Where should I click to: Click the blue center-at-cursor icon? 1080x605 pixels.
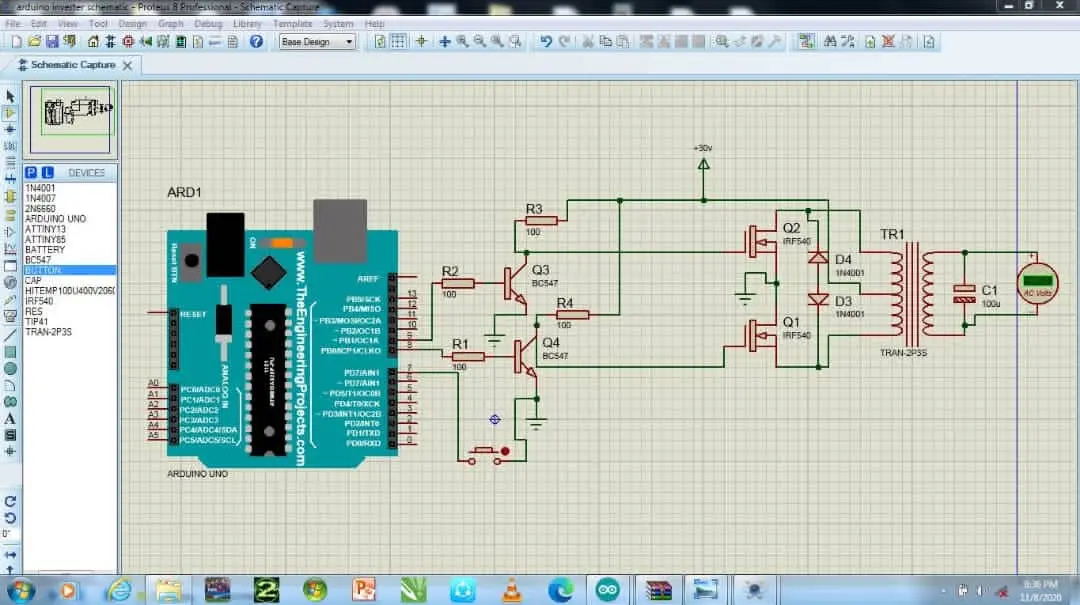point(445,41)
